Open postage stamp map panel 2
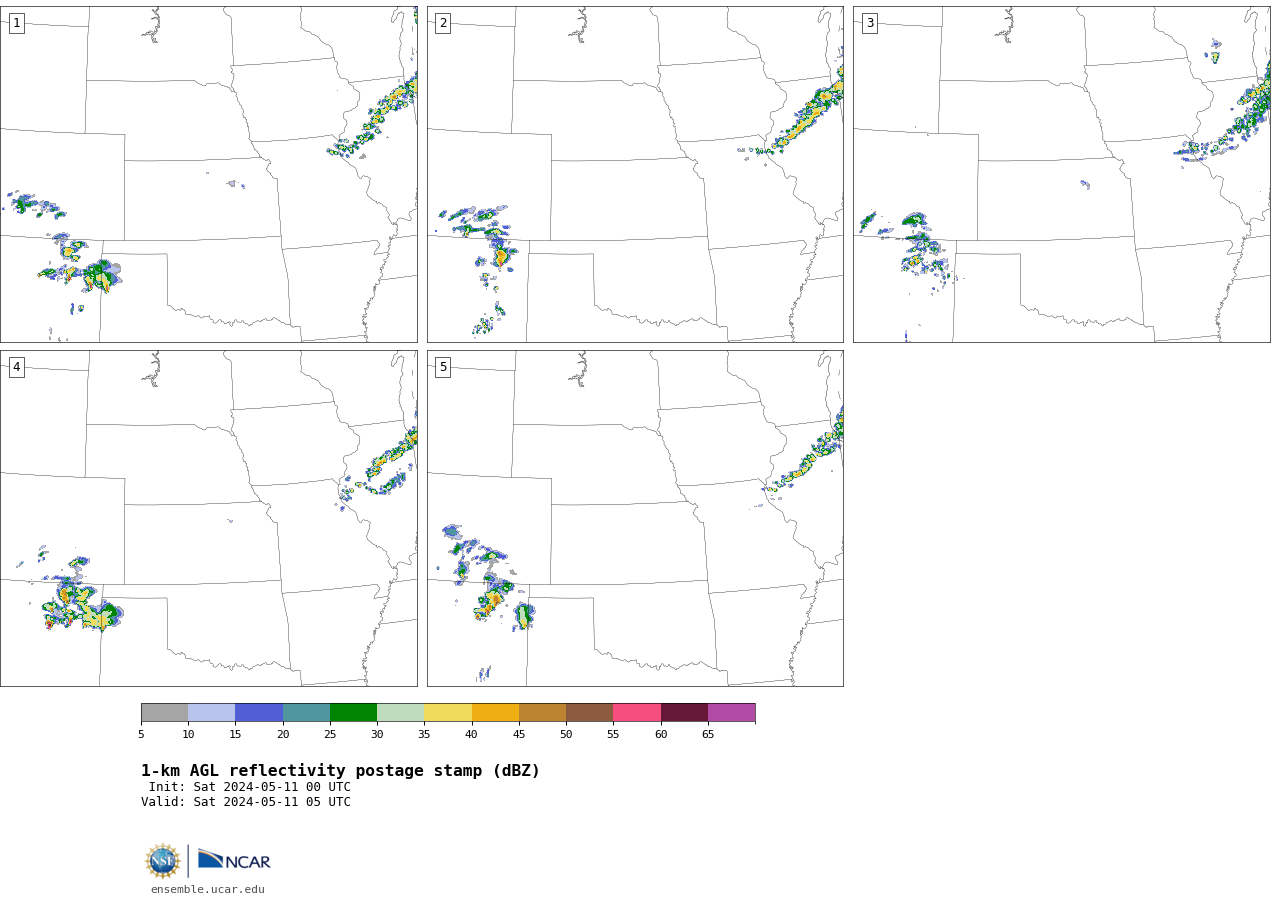The height and width of the screenshot is (901, 1280). tap(635, 175)
